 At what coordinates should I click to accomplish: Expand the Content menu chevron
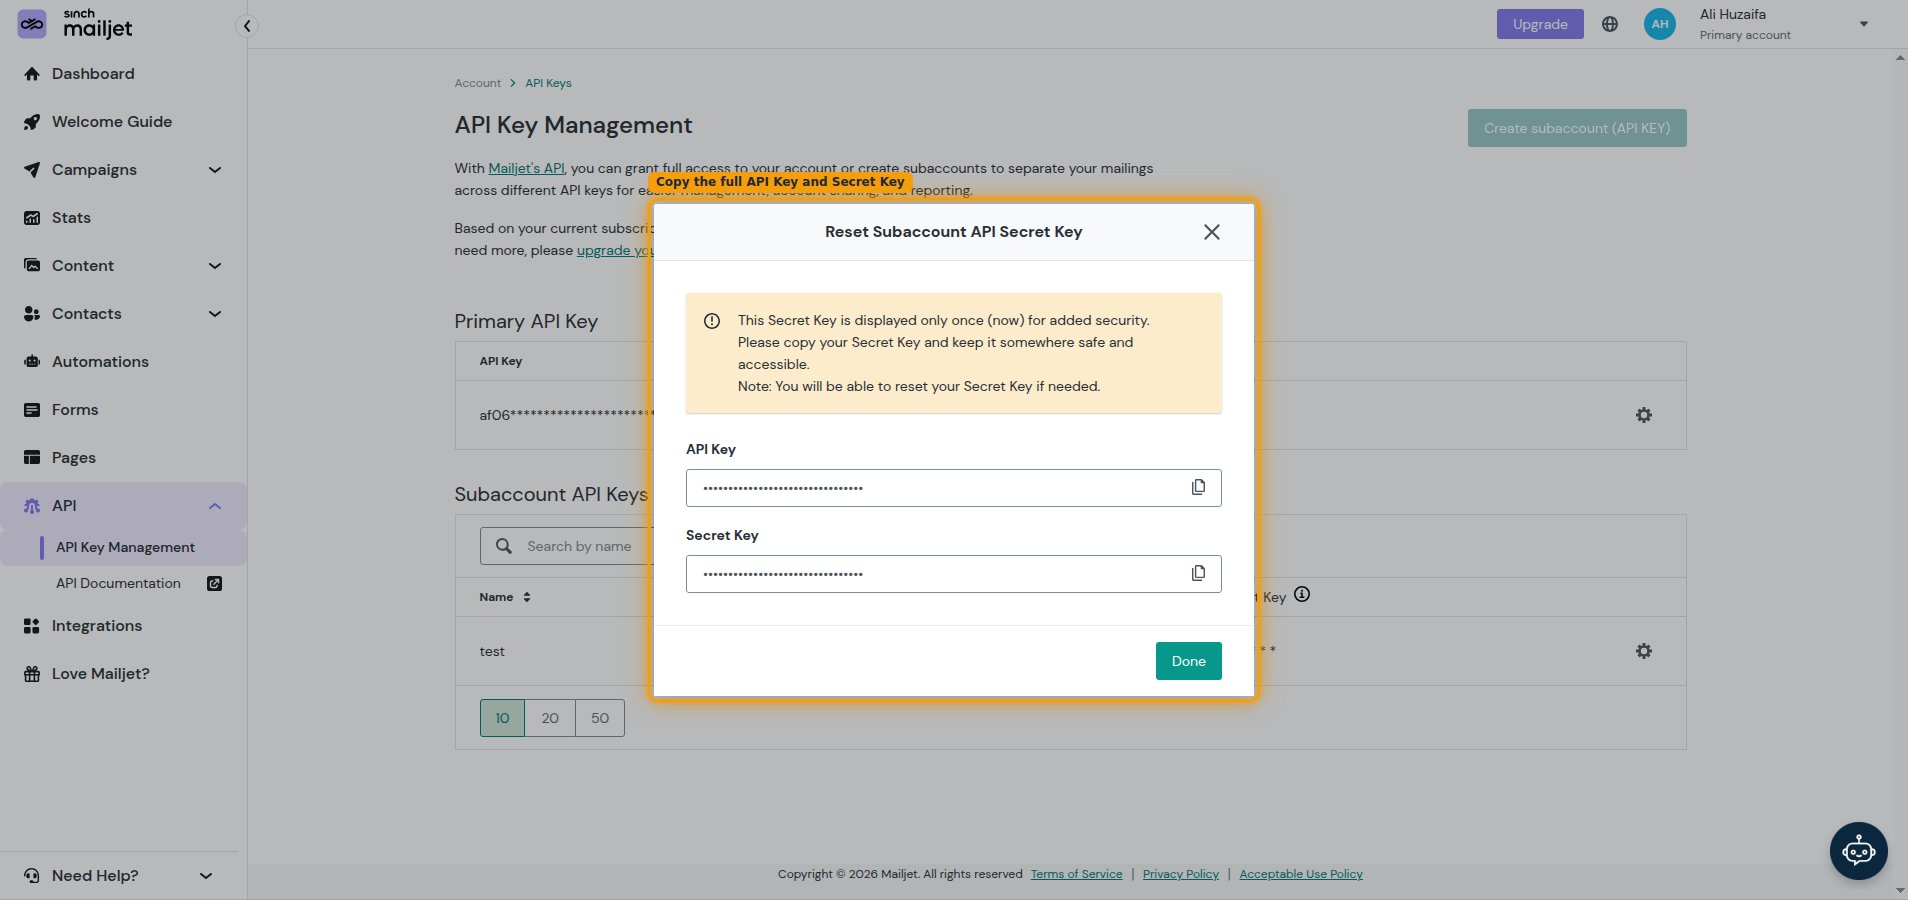(214, 266)
